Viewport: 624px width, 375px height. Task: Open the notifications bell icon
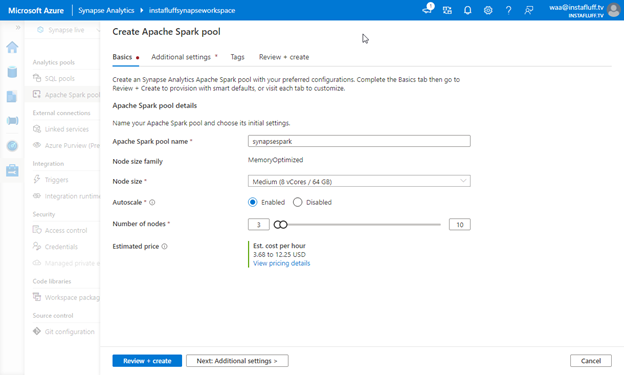pos(468,10)
